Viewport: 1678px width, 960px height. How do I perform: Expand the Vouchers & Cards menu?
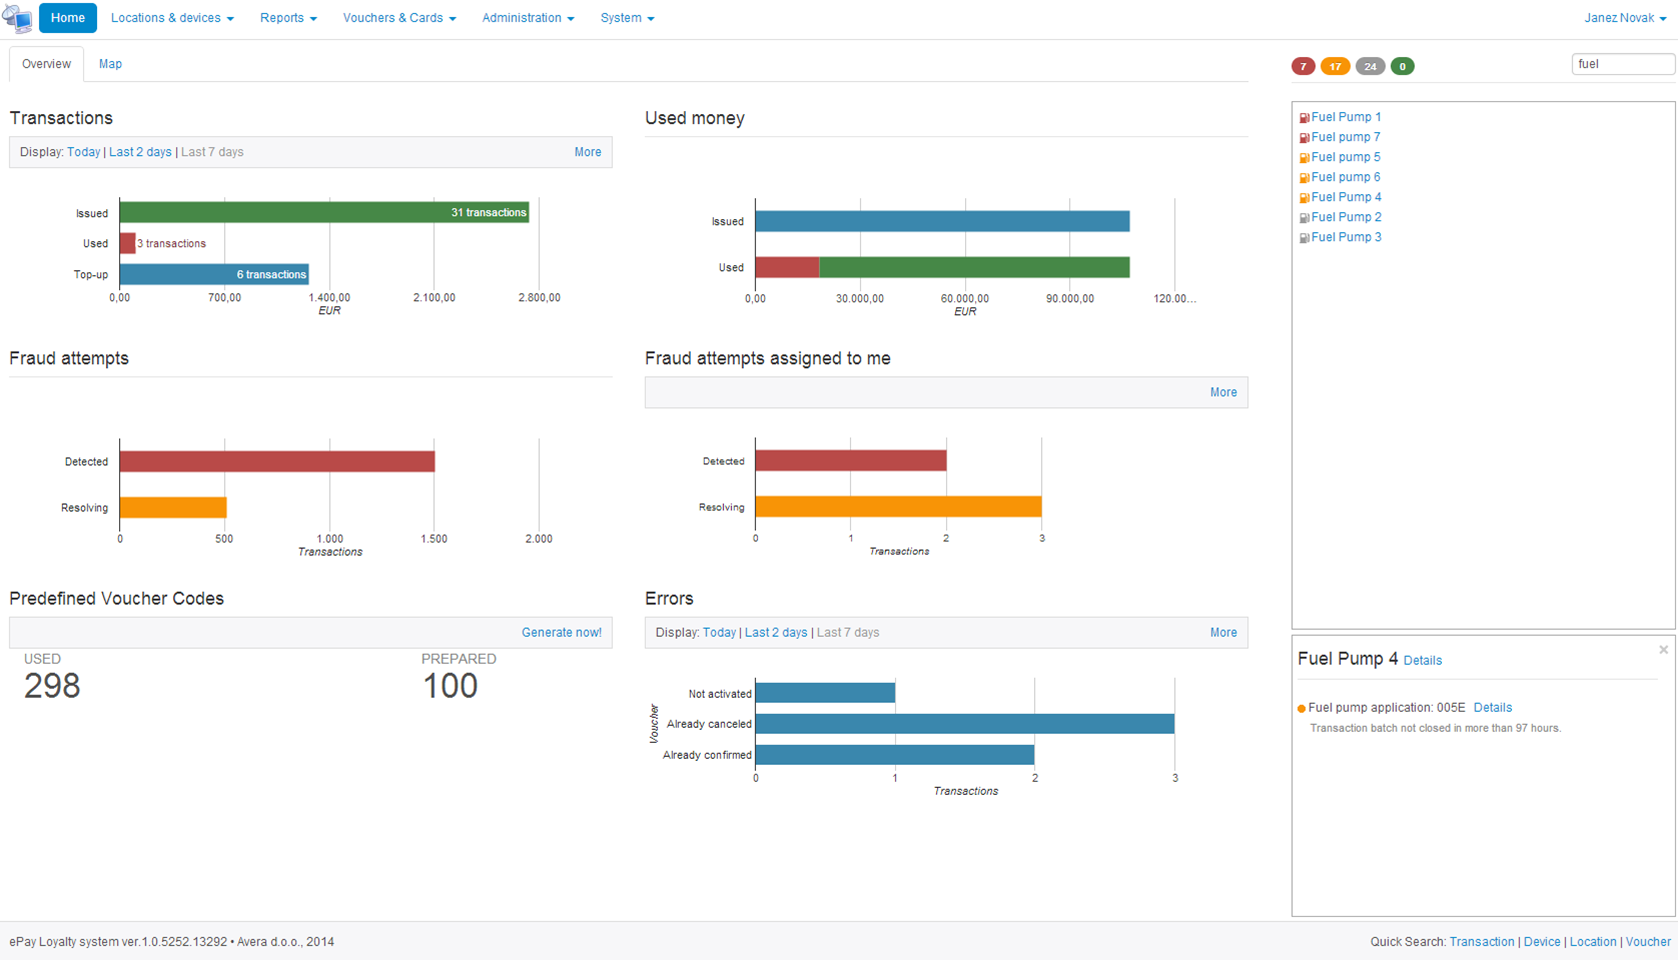point(399,18)
